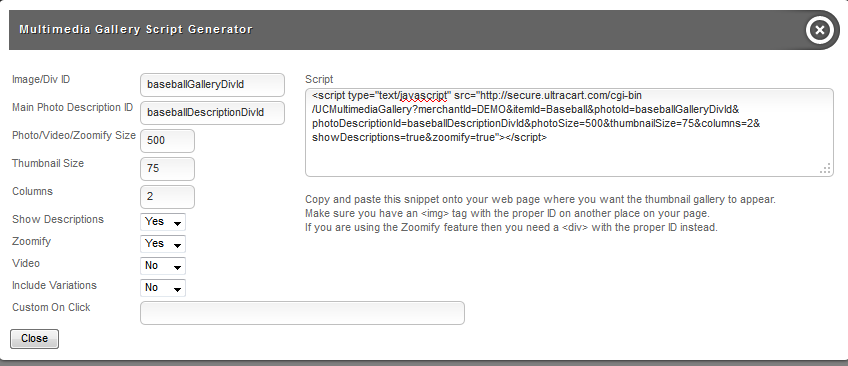Click the Include Variations label
This screenshot has width=848, height=366.
tap(54, 285)
